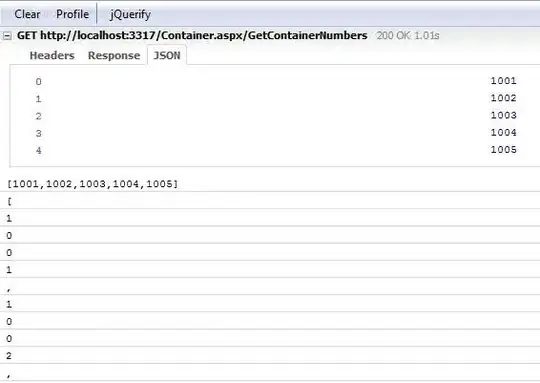Click the value 1004 in JSON view
The width and height of the screenshot is (540, 383).
coord(503,133)
